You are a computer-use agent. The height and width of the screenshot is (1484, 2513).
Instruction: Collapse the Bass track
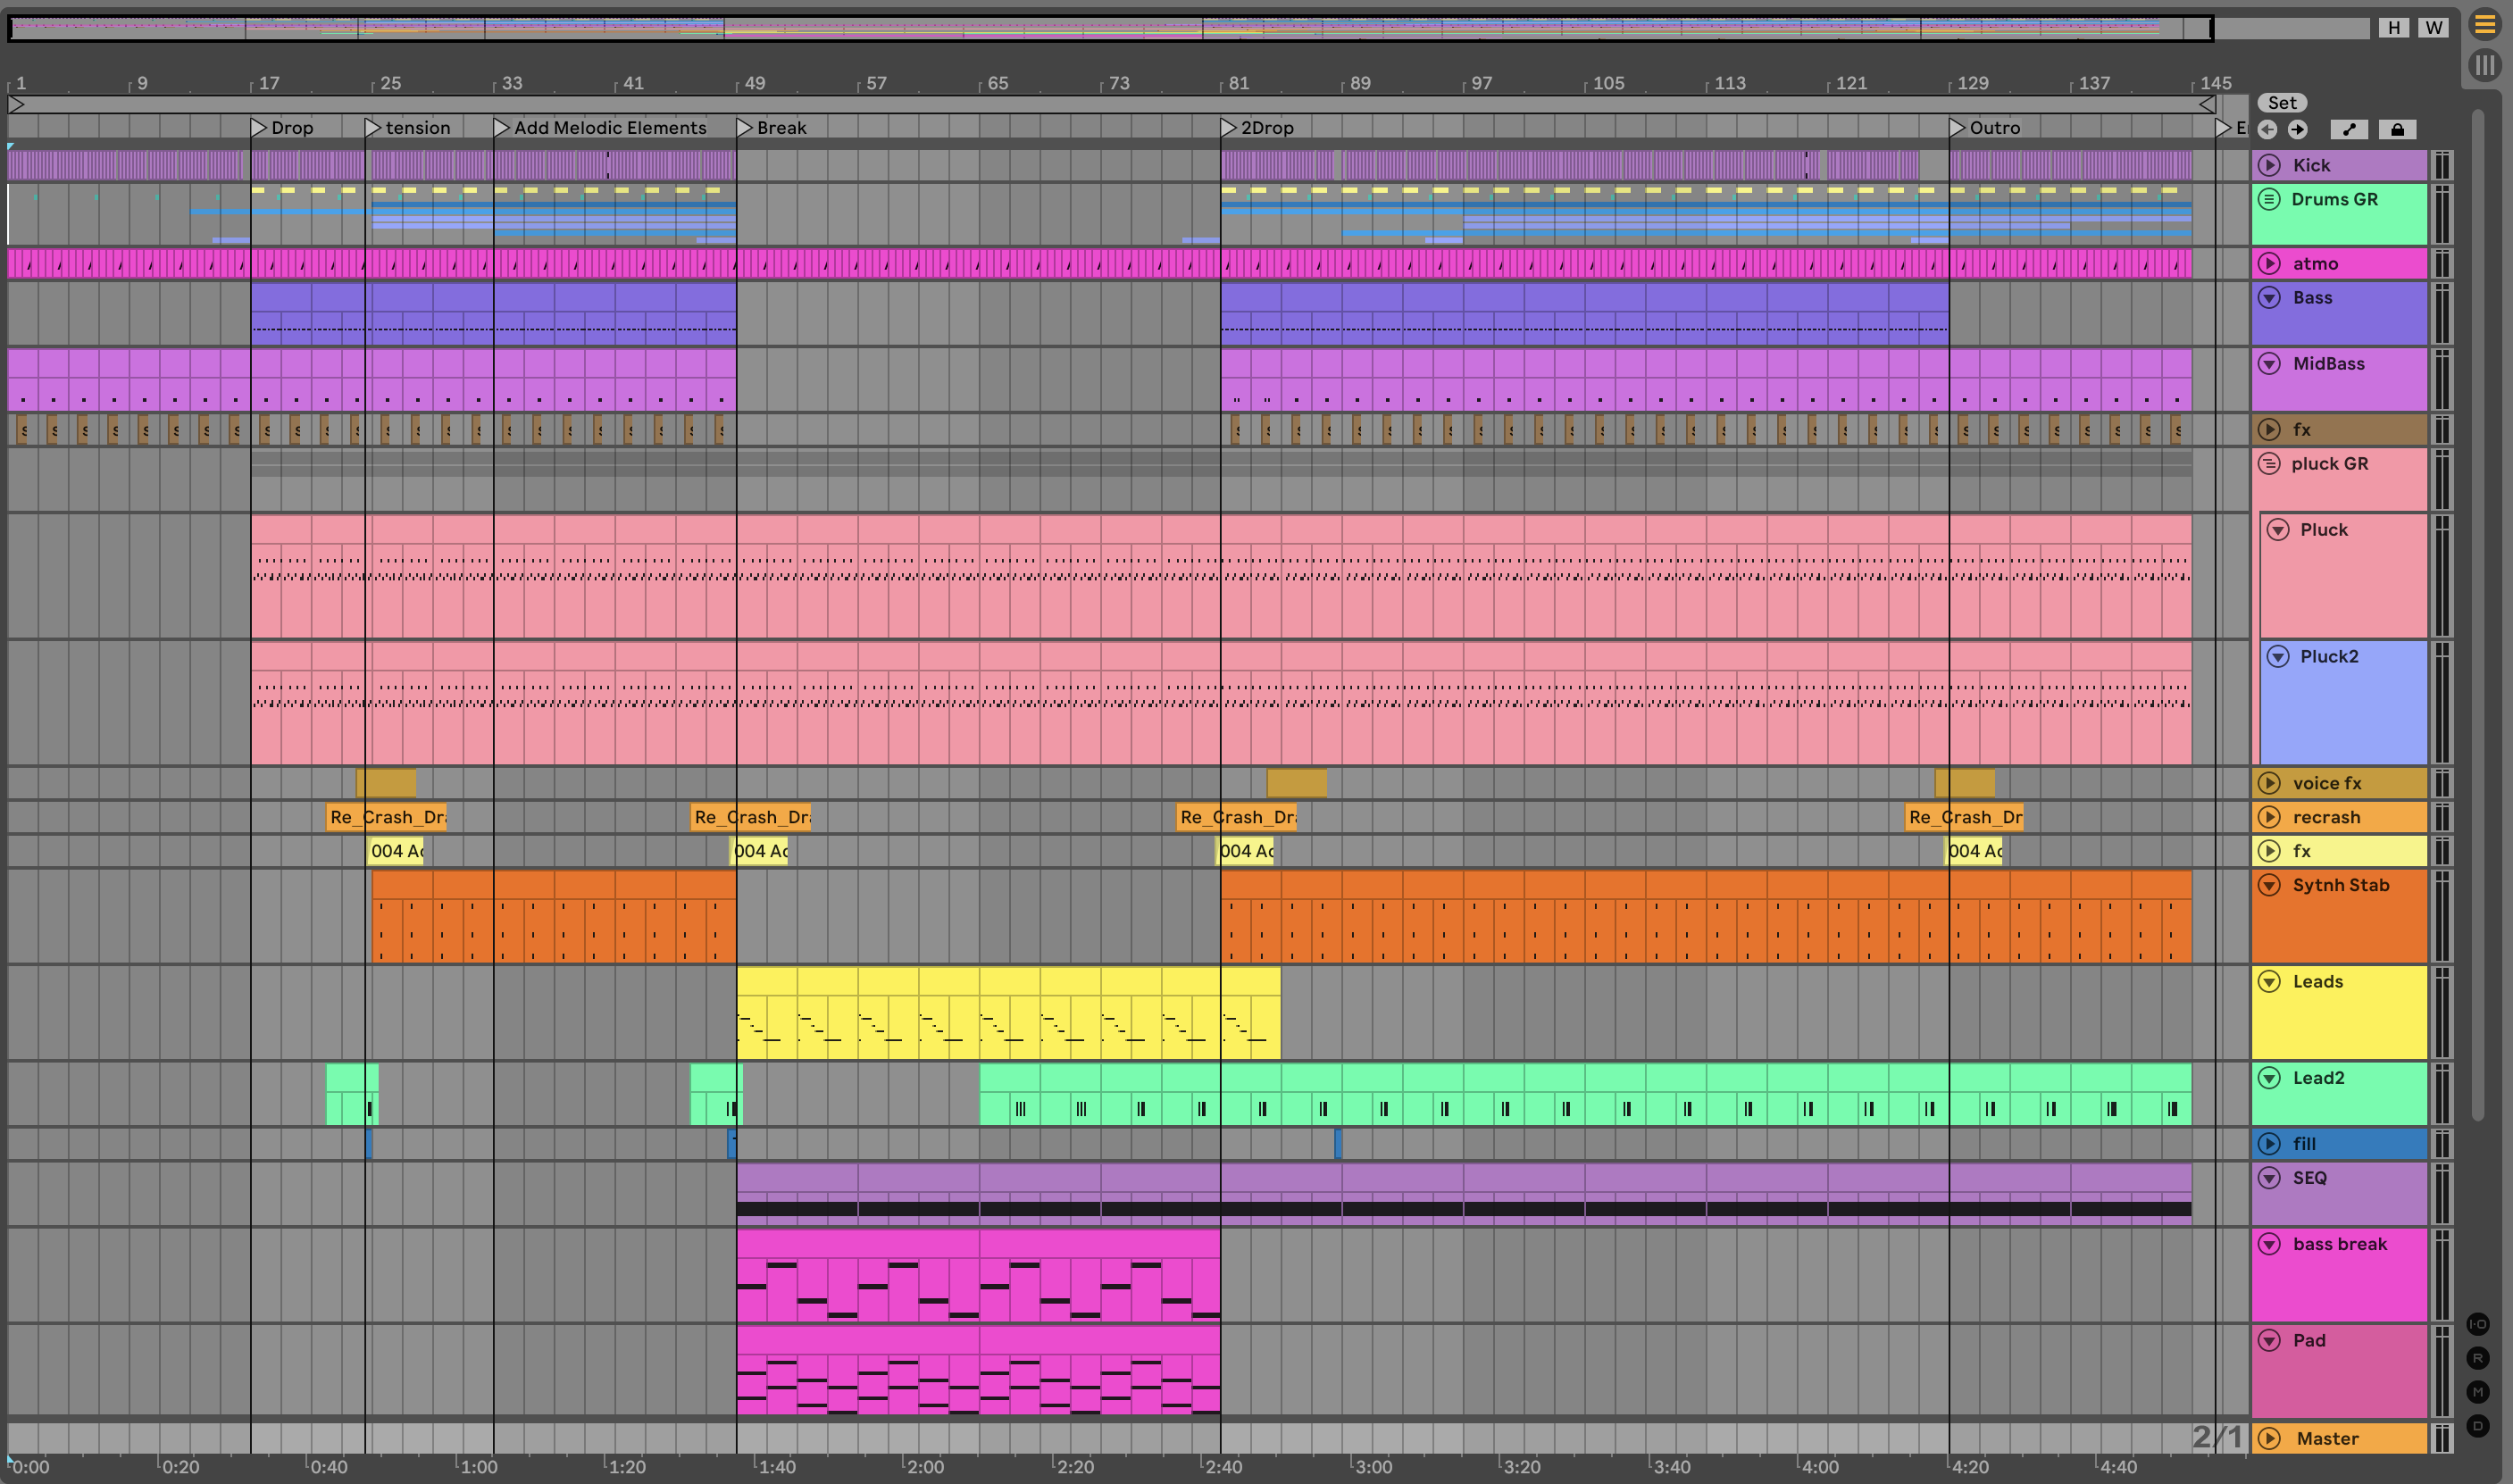[2269, 298]
